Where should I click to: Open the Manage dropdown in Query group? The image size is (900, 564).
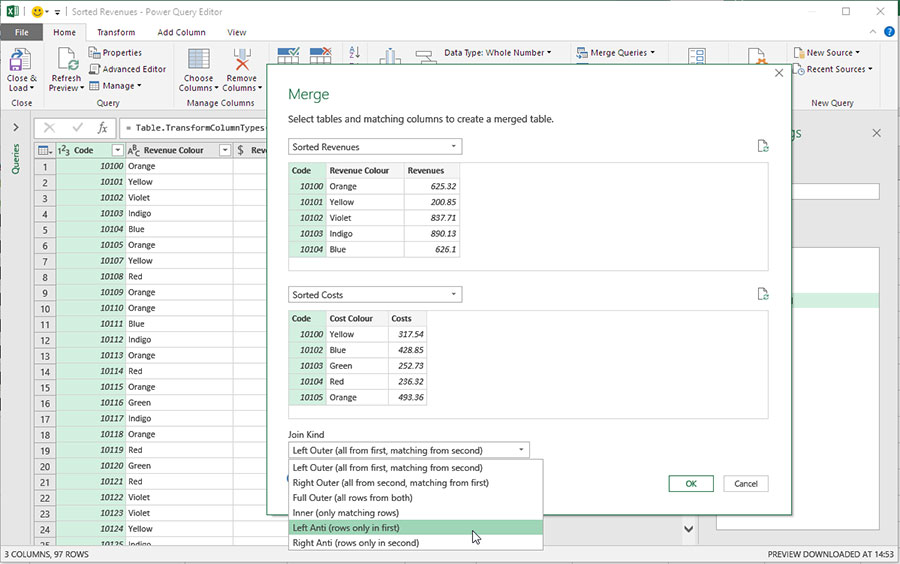point(115,85)
